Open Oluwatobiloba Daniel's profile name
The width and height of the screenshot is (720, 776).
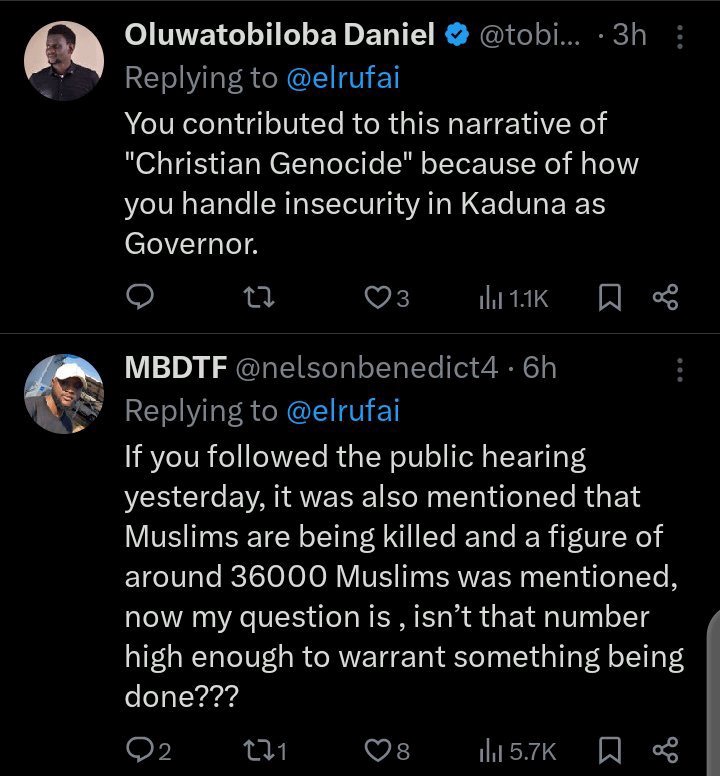[279, 36]
